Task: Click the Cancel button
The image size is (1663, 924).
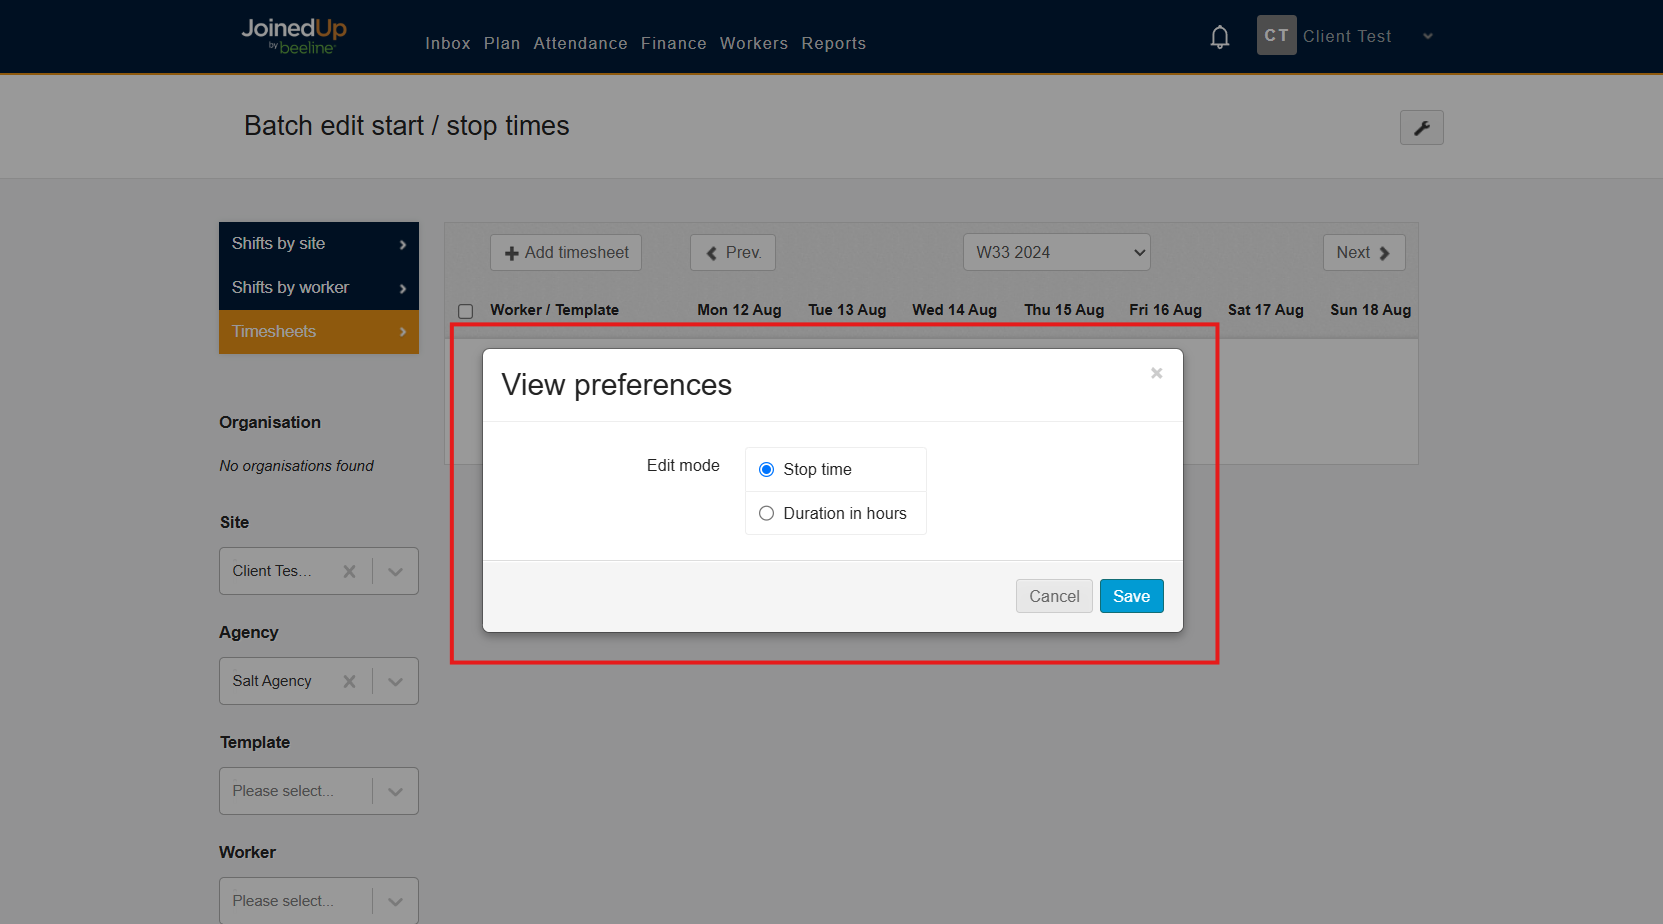Action: click(x=1054, y=596)
